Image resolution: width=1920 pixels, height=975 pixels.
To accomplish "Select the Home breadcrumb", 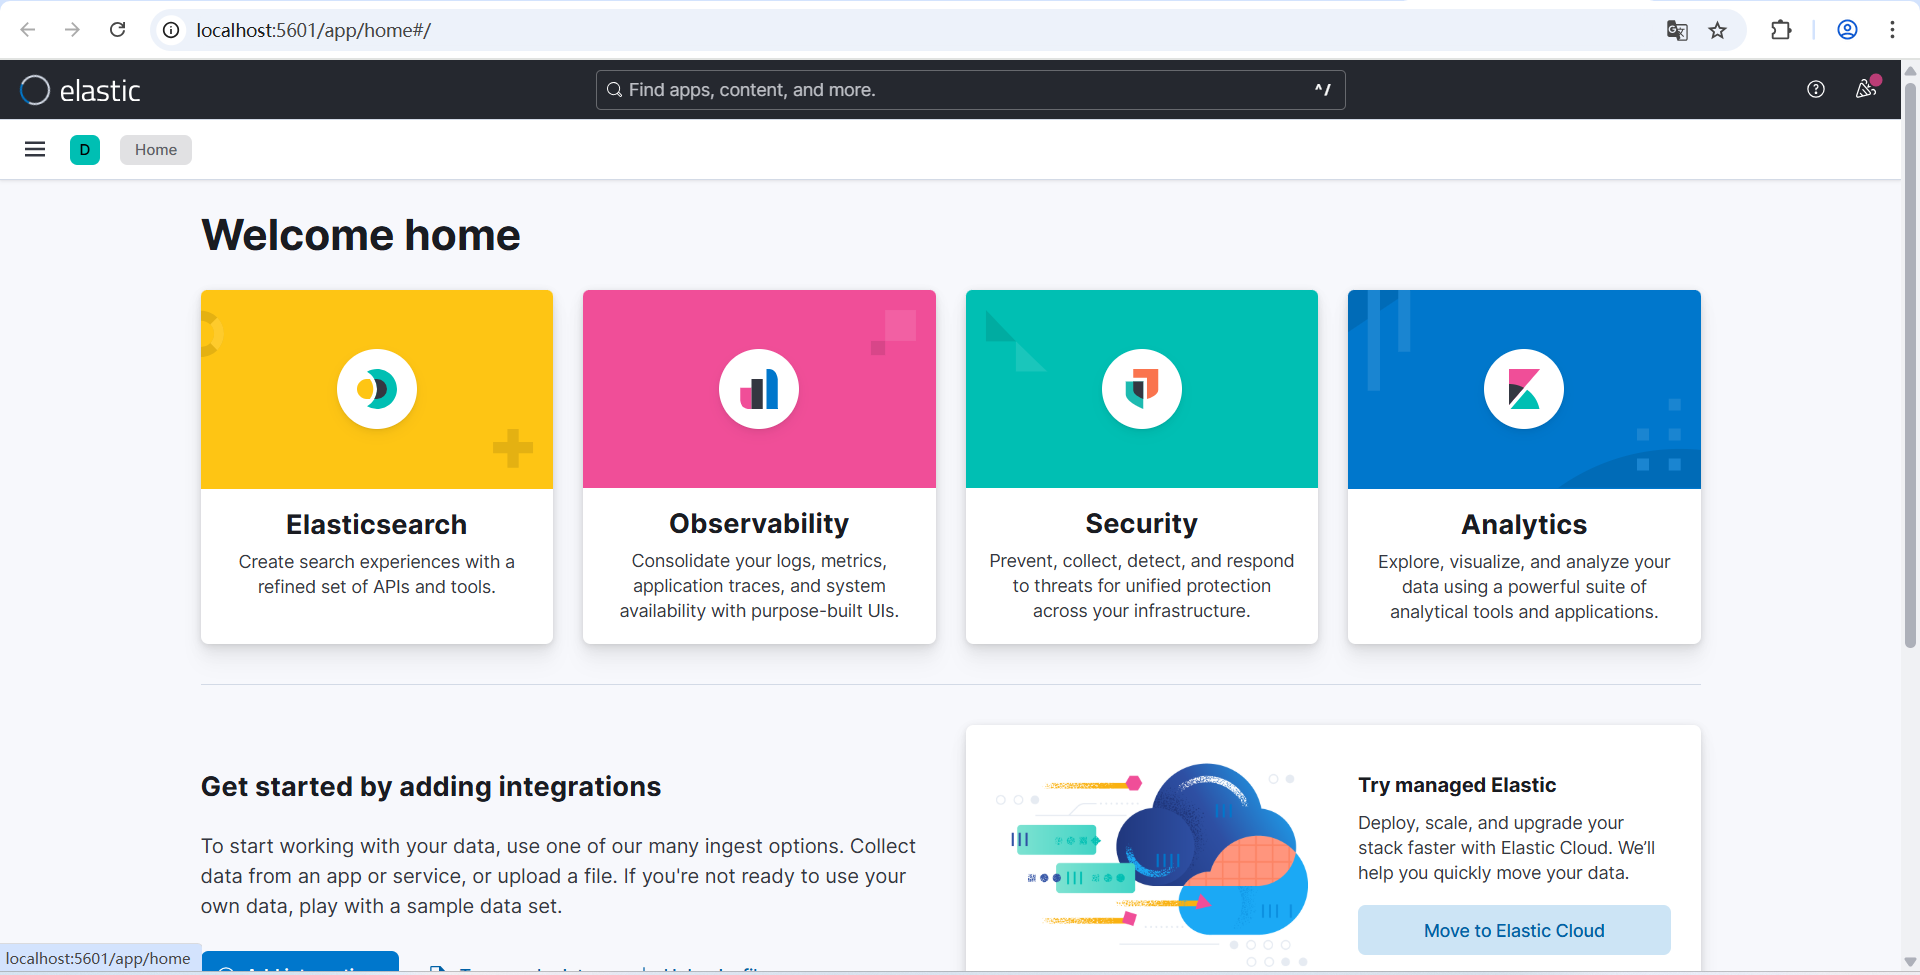I will (x=156, y=150).
